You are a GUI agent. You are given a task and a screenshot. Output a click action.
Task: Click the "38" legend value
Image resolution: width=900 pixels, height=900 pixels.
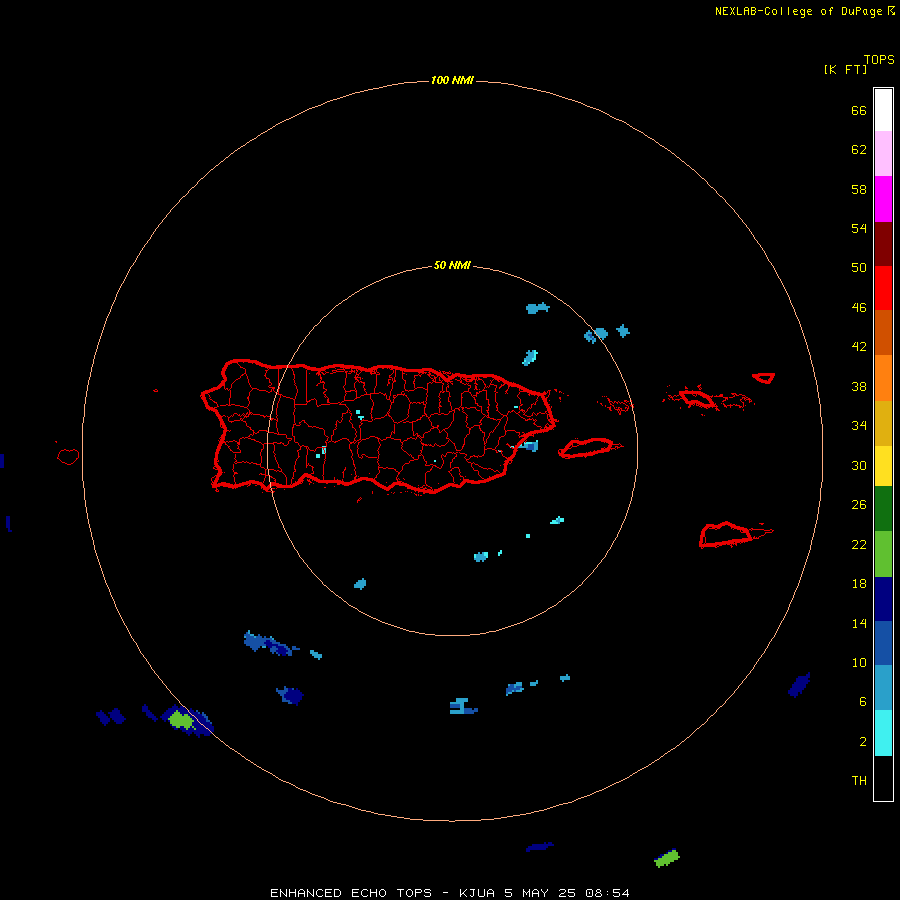pyautogui.click(x=859, y=386)
